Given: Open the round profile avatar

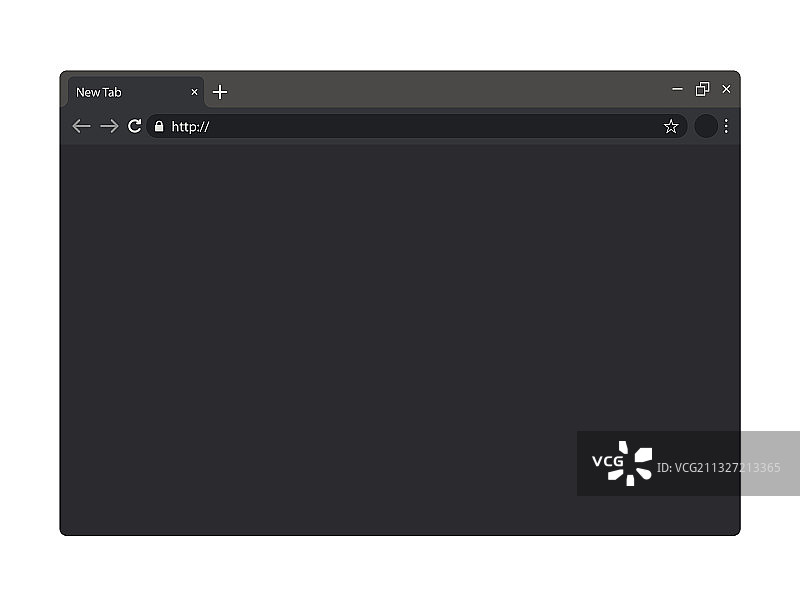Looking at the screenshot, I should (x=706, y=126).
